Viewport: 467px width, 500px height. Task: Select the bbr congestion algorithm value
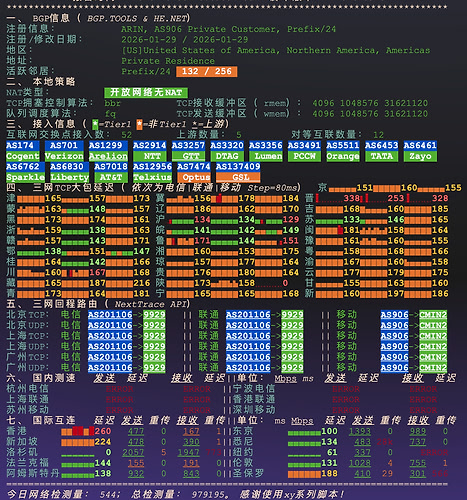112,103
